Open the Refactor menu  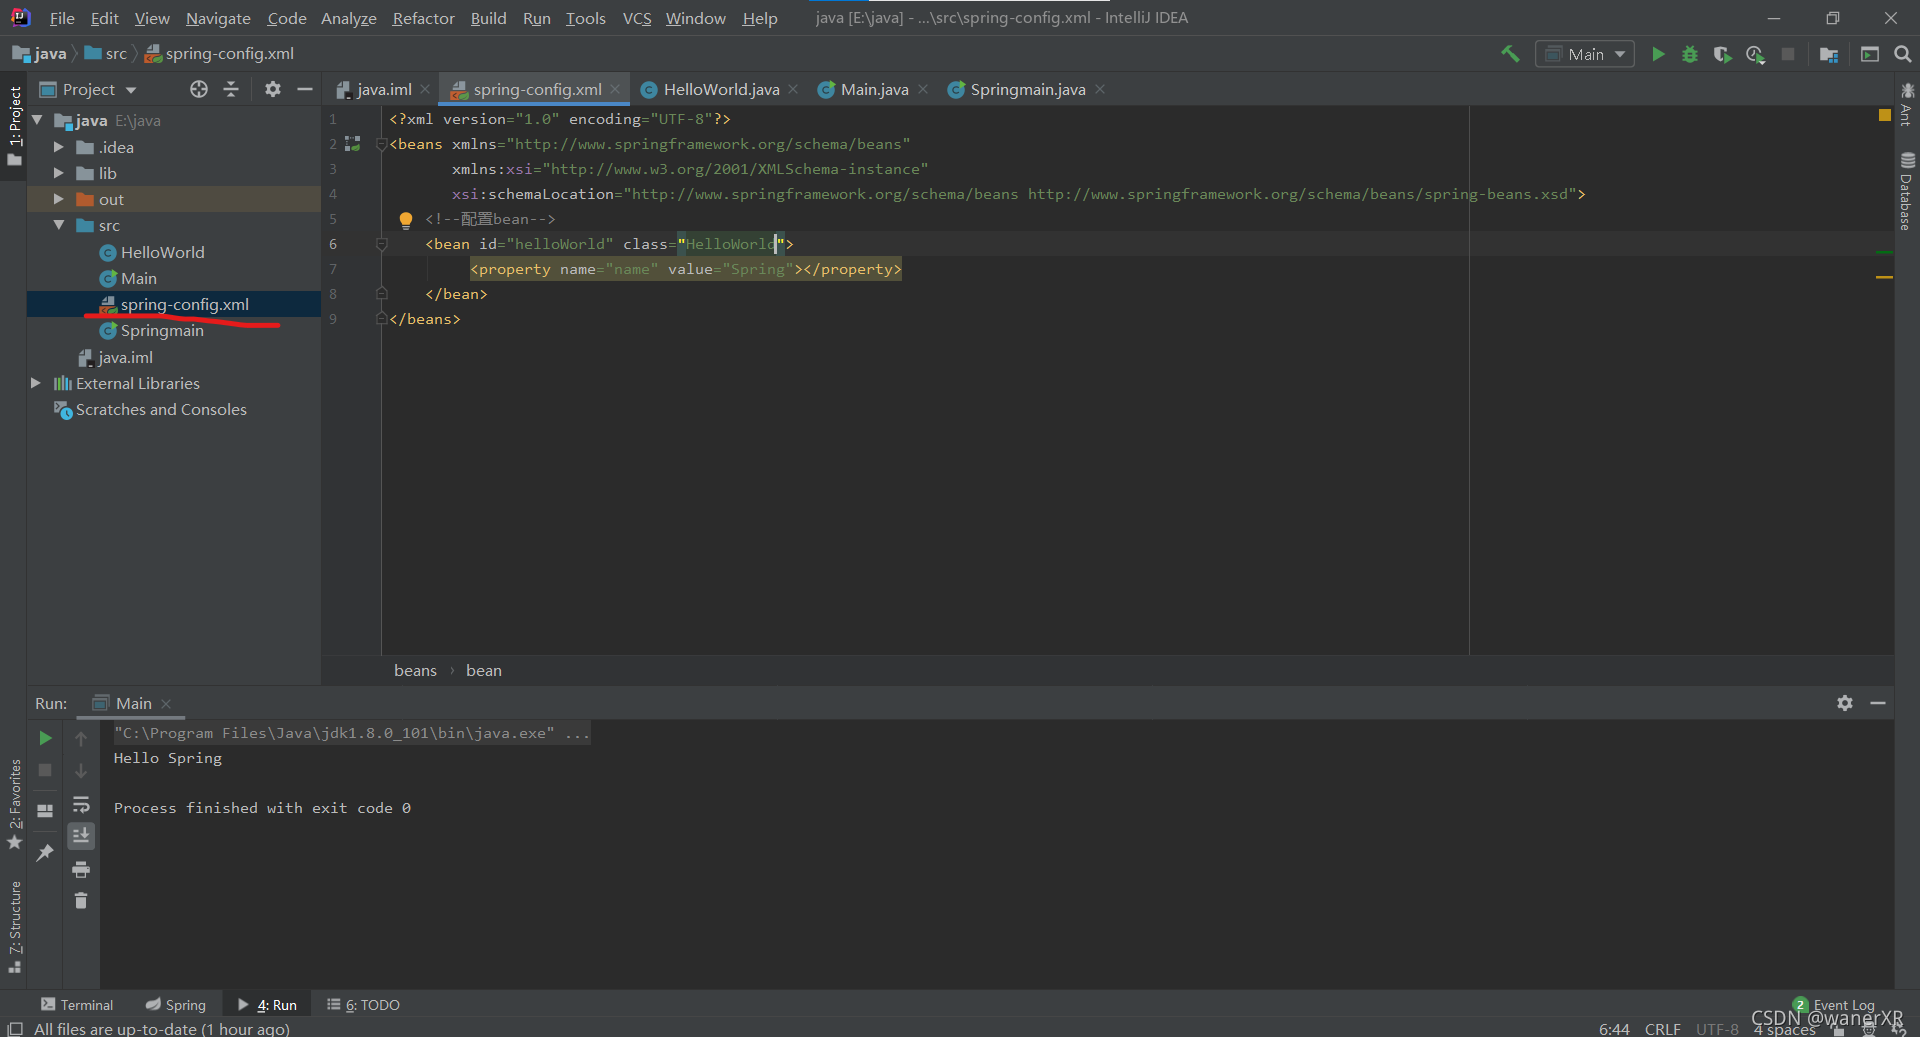tap(423, 18)
